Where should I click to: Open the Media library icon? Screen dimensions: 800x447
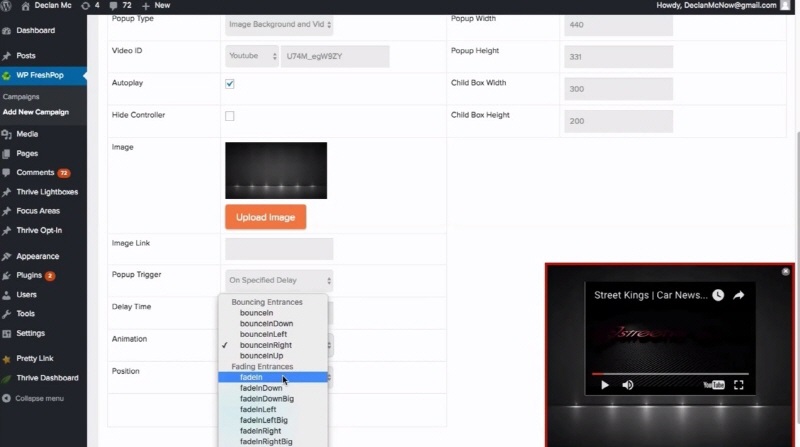point(7,134)
